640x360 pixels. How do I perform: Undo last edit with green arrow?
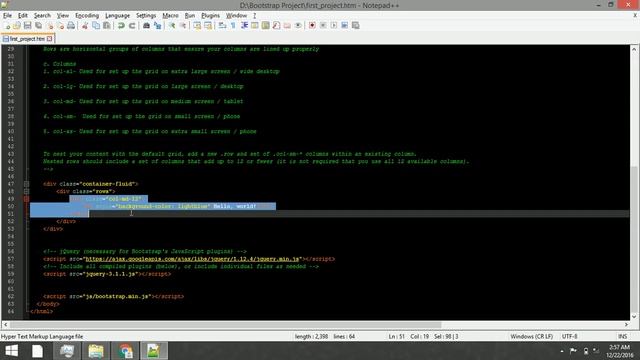coord(121,26)
